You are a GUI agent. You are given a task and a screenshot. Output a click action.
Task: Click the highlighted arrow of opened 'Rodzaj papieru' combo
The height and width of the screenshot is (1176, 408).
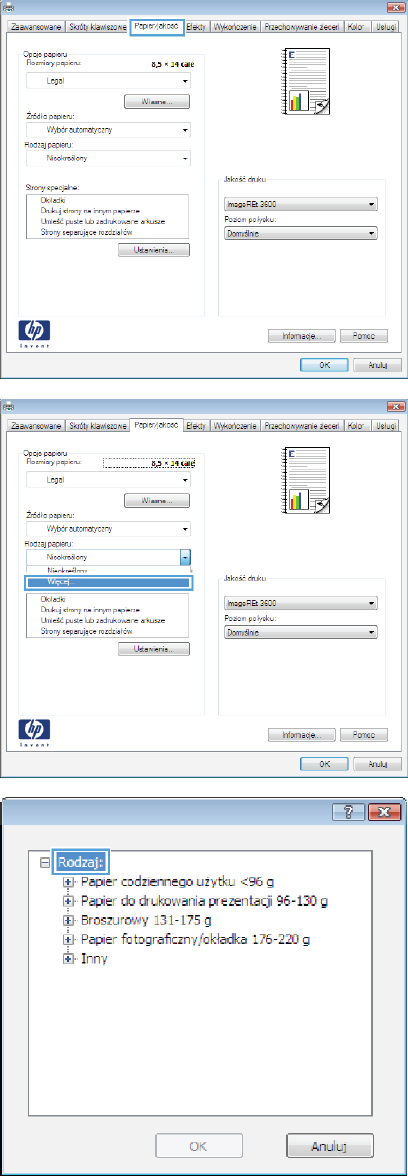(185, 557)
